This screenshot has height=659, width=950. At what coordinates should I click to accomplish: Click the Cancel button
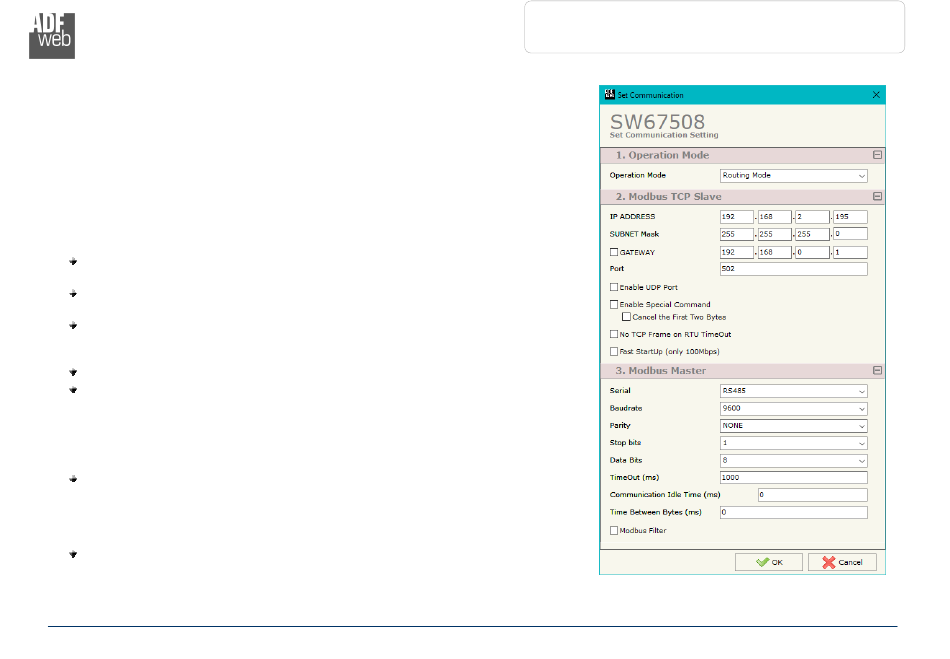click(842, 562)
